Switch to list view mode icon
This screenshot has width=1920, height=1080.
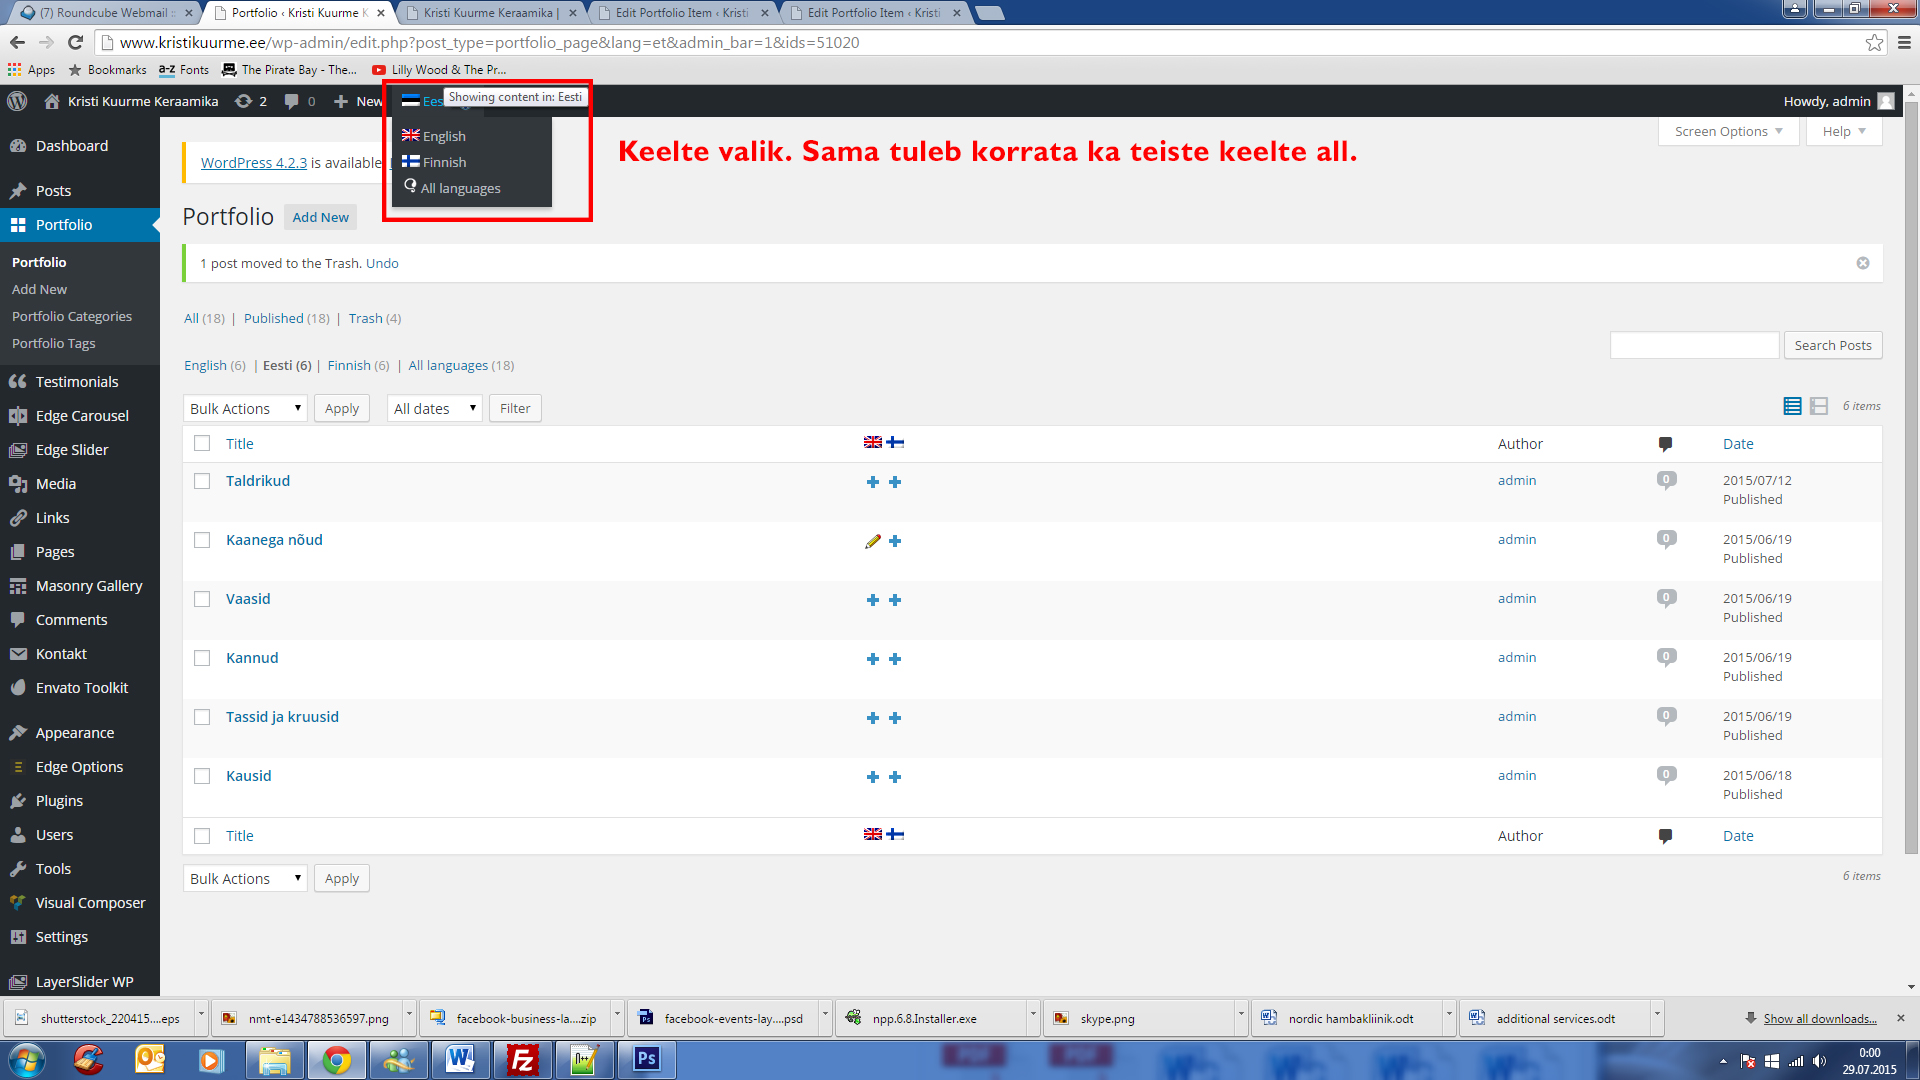click(x=1792, y=406)
